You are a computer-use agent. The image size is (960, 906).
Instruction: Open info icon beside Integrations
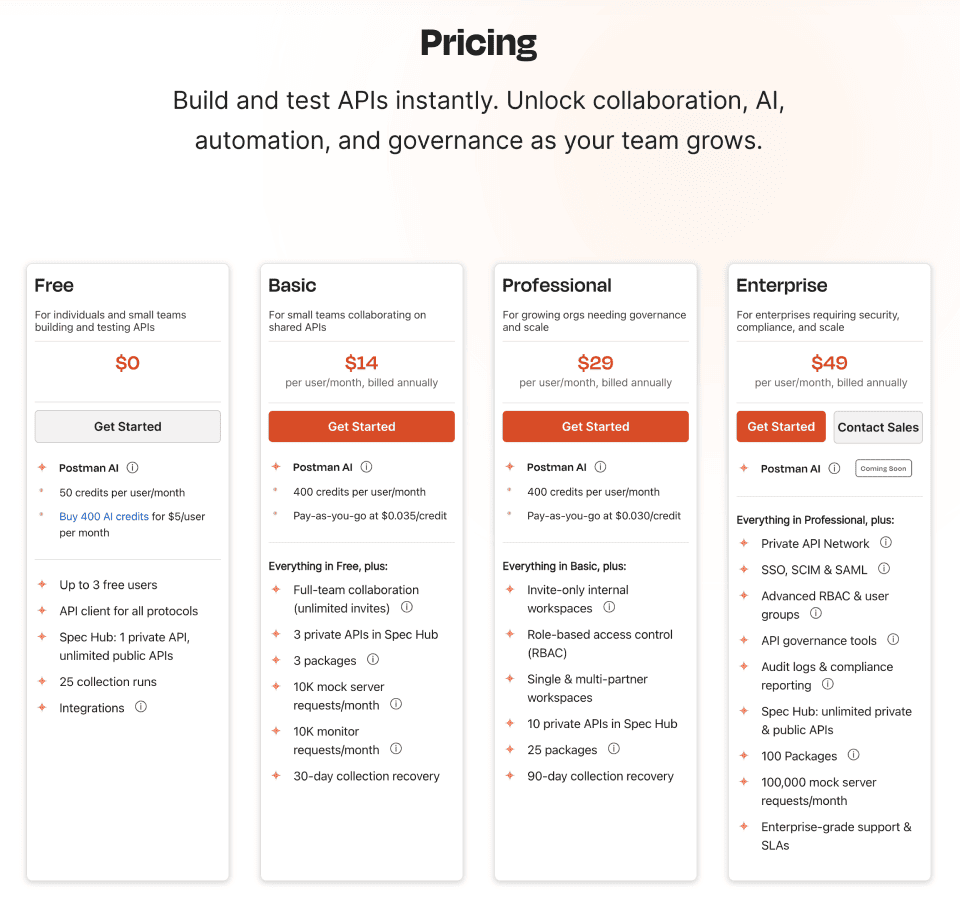click(141, 707)
